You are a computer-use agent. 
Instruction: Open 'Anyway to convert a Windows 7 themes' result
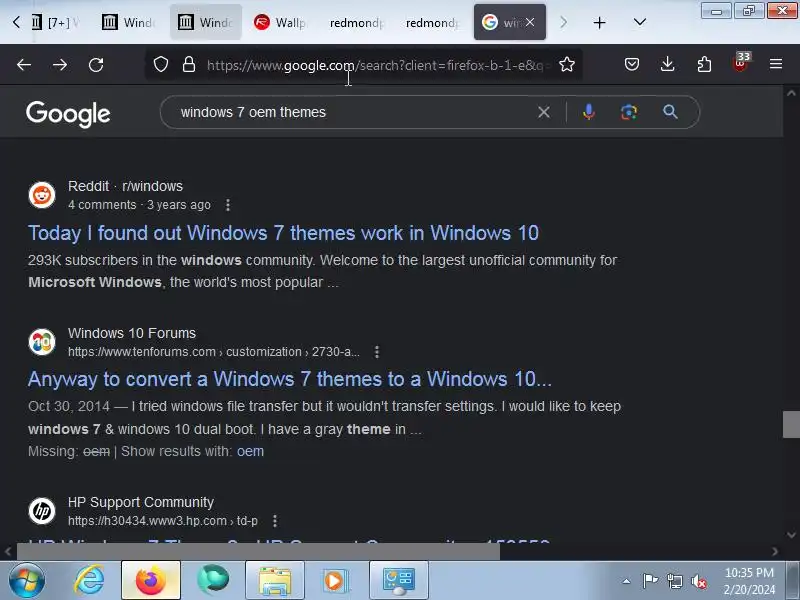(x=290, y=379)
